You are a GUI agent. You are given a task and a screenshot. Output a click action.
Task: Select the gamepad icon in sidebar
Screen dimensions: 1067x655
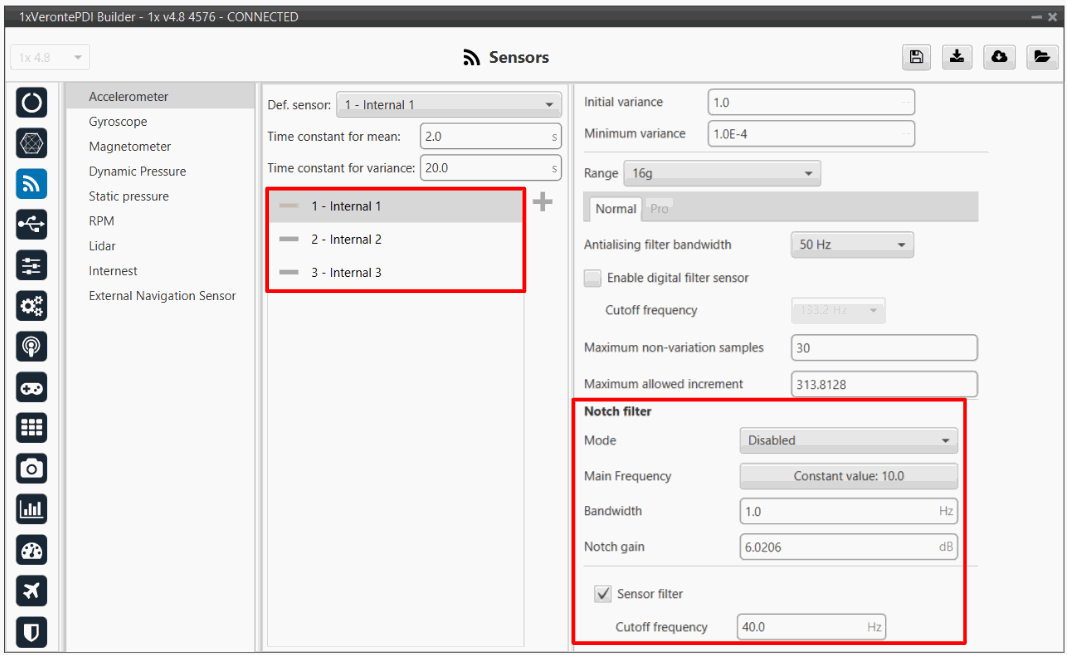(32, 387)
